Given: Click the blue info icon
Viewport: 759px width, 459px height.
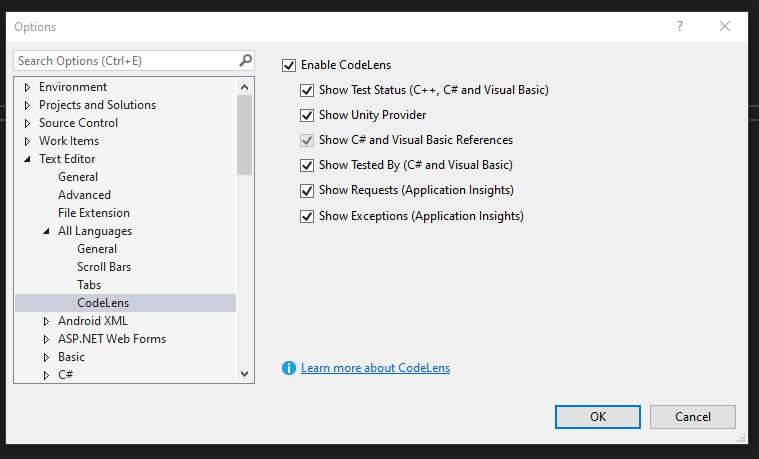Looking at the screenshot, I should tap(289, 368).
